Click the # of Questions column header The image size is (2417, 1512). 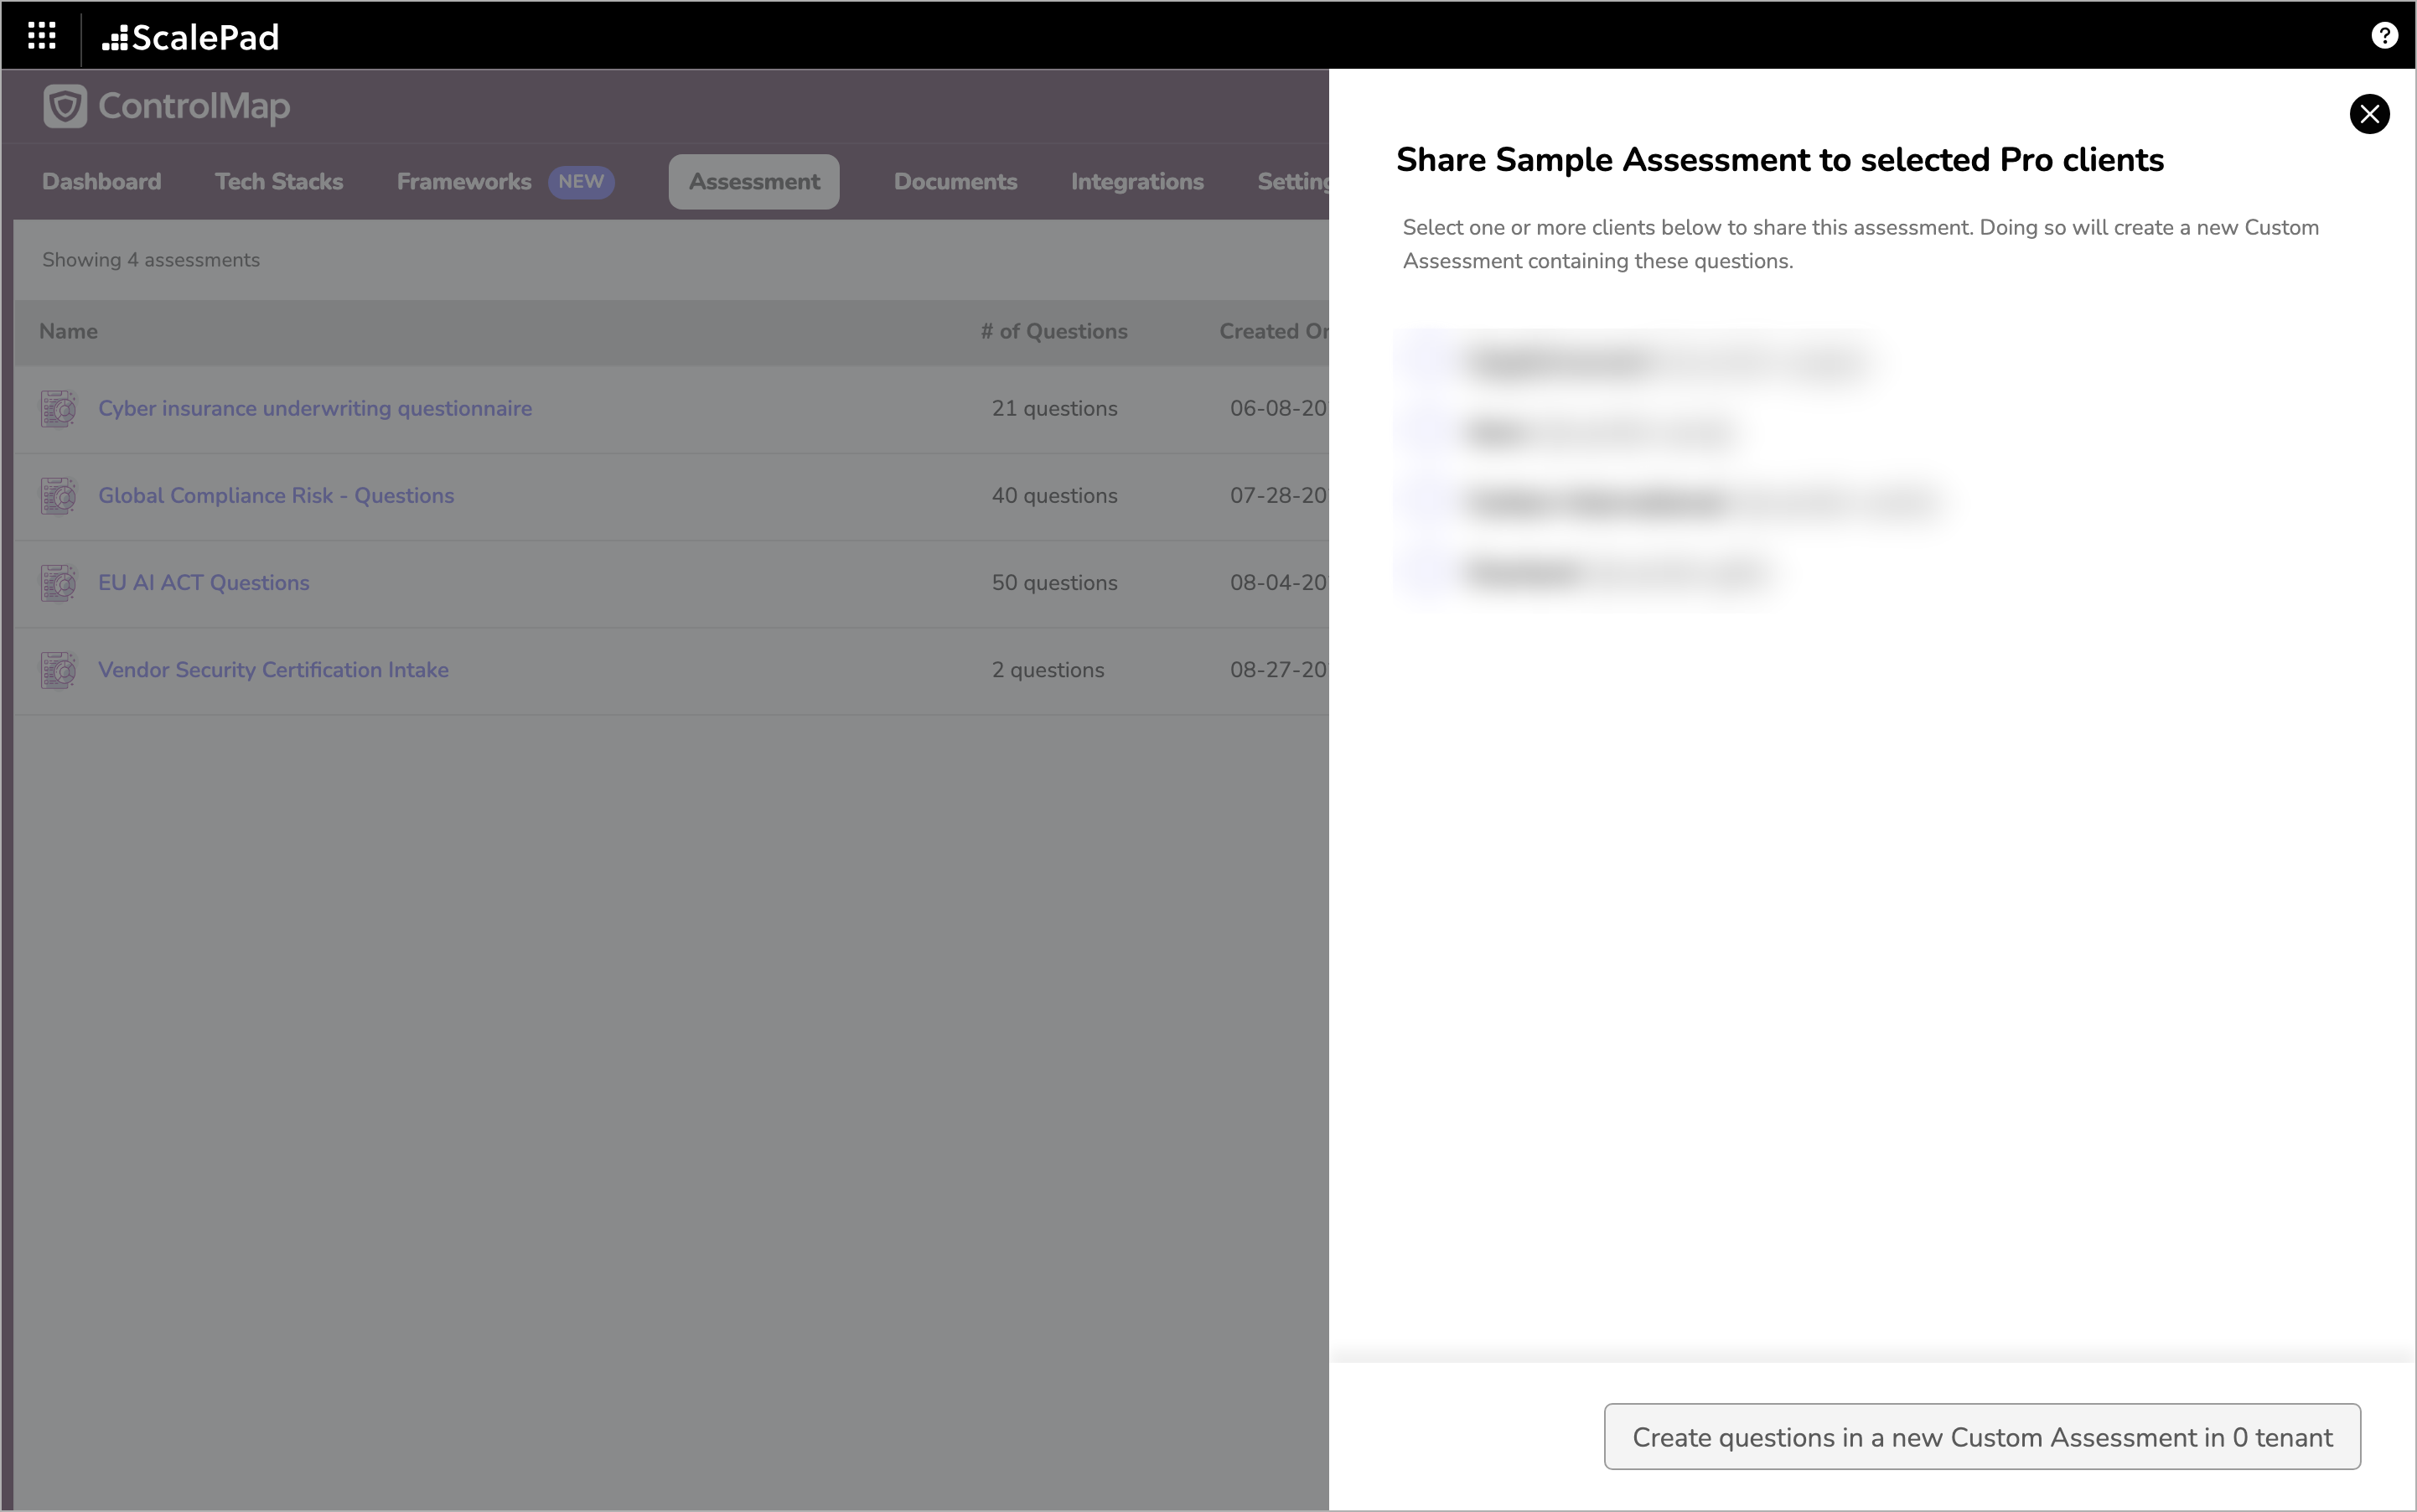(x=1054, y=332)
